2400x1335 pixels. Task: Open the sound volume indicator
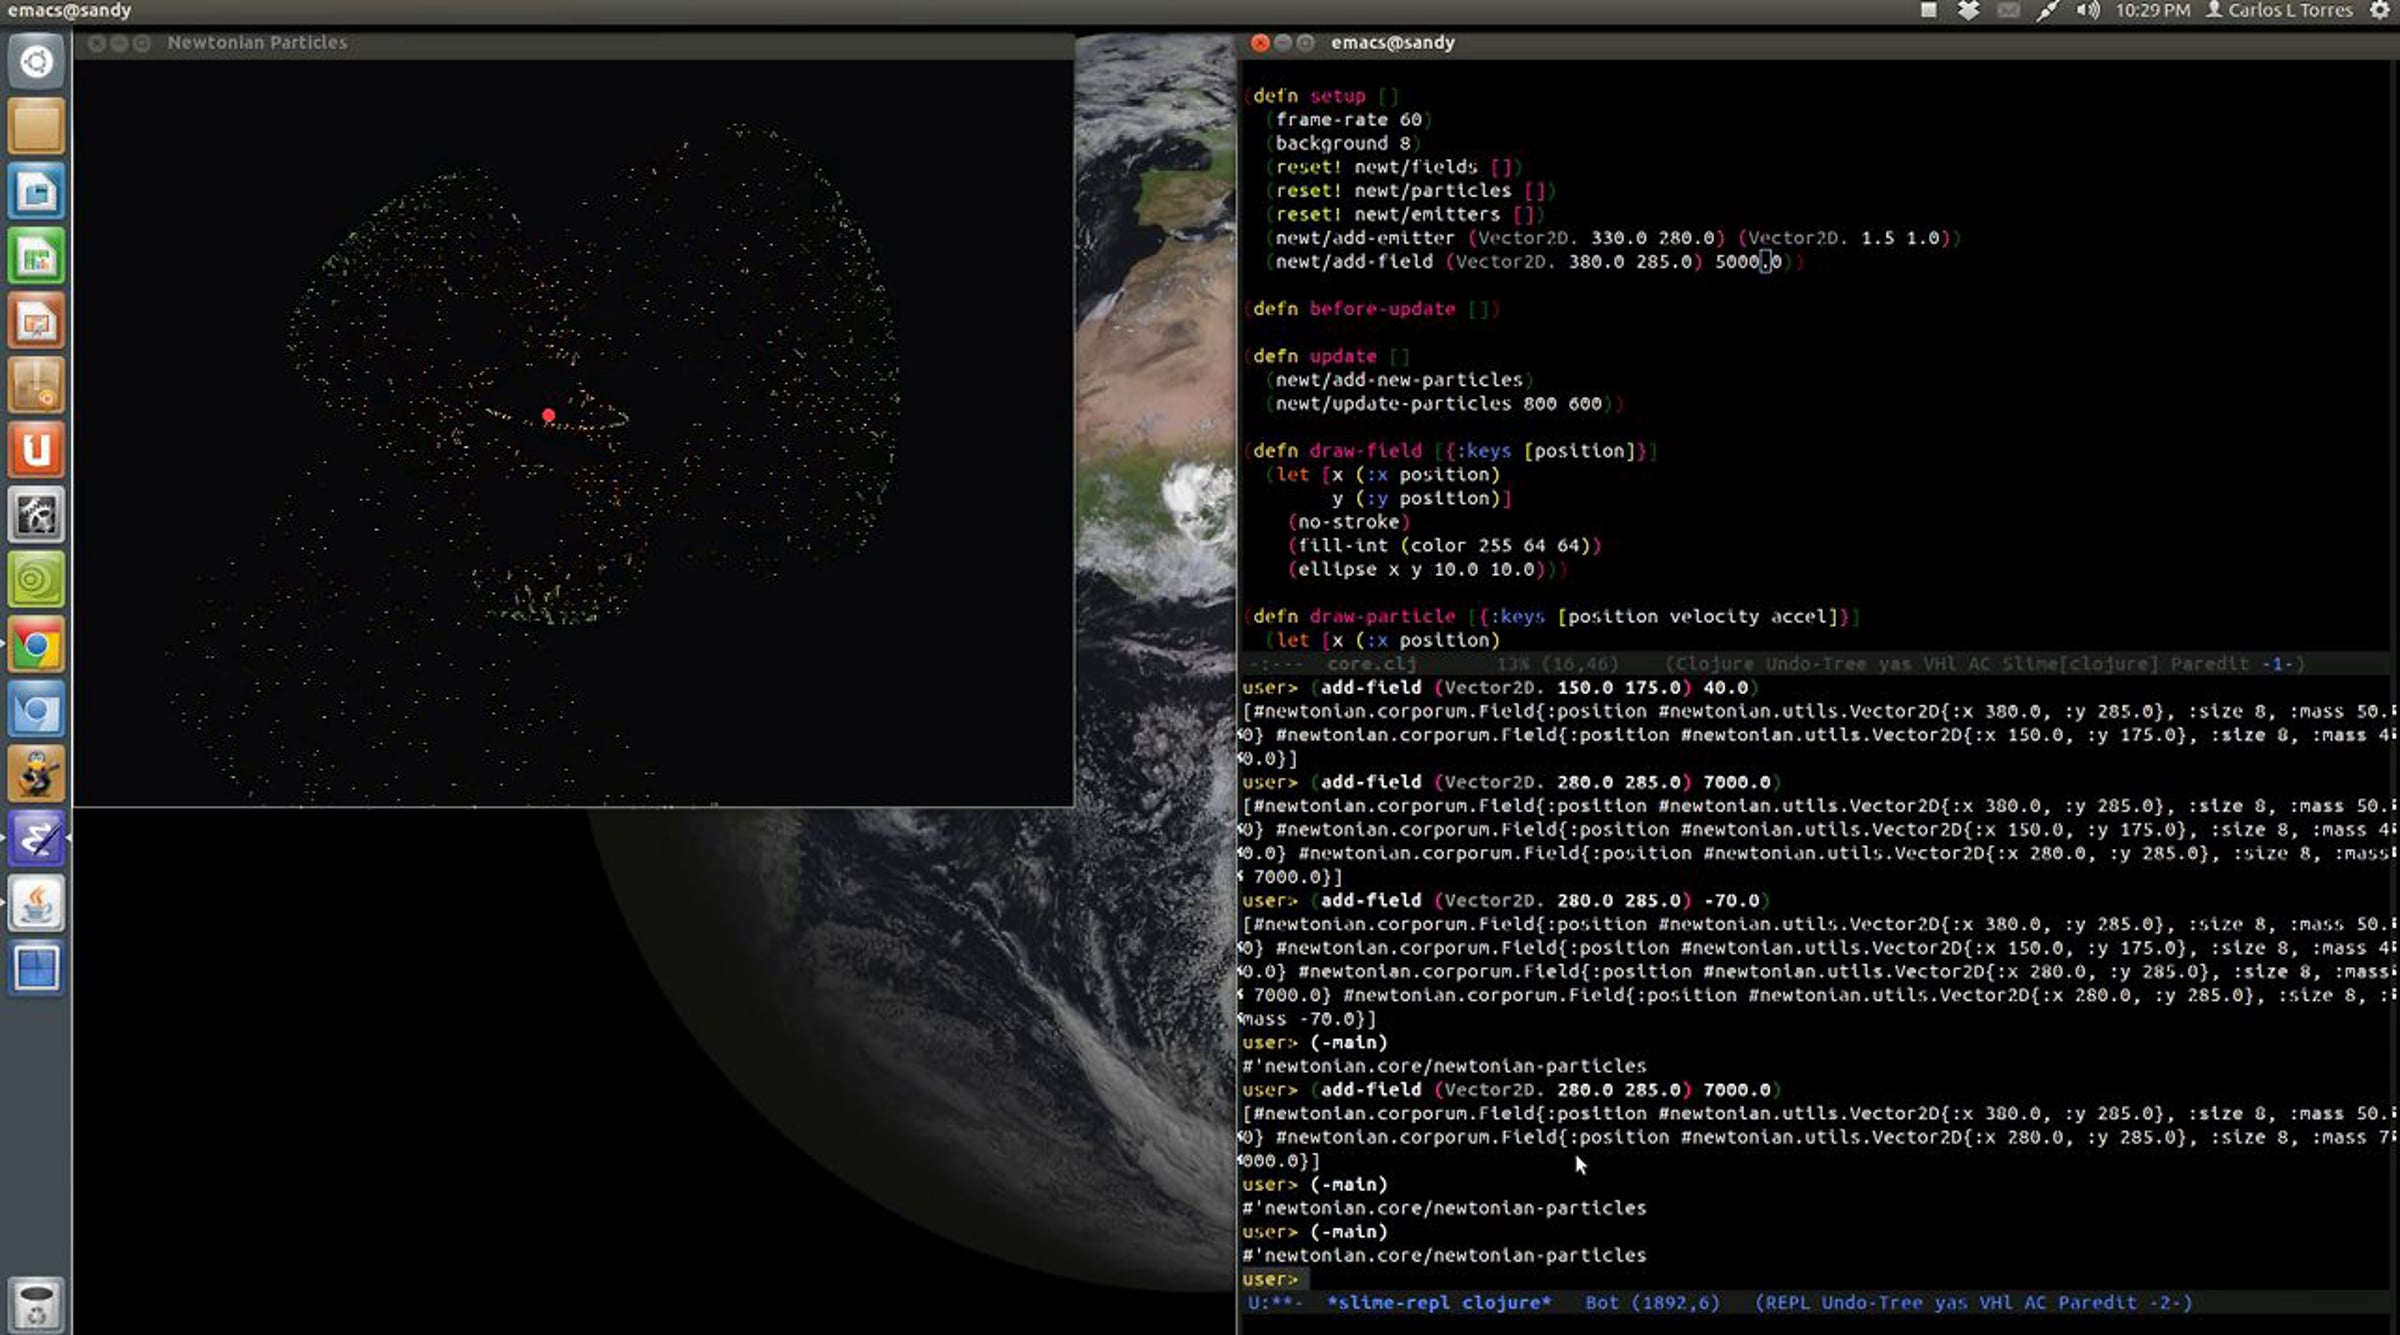pos(2087,11)
